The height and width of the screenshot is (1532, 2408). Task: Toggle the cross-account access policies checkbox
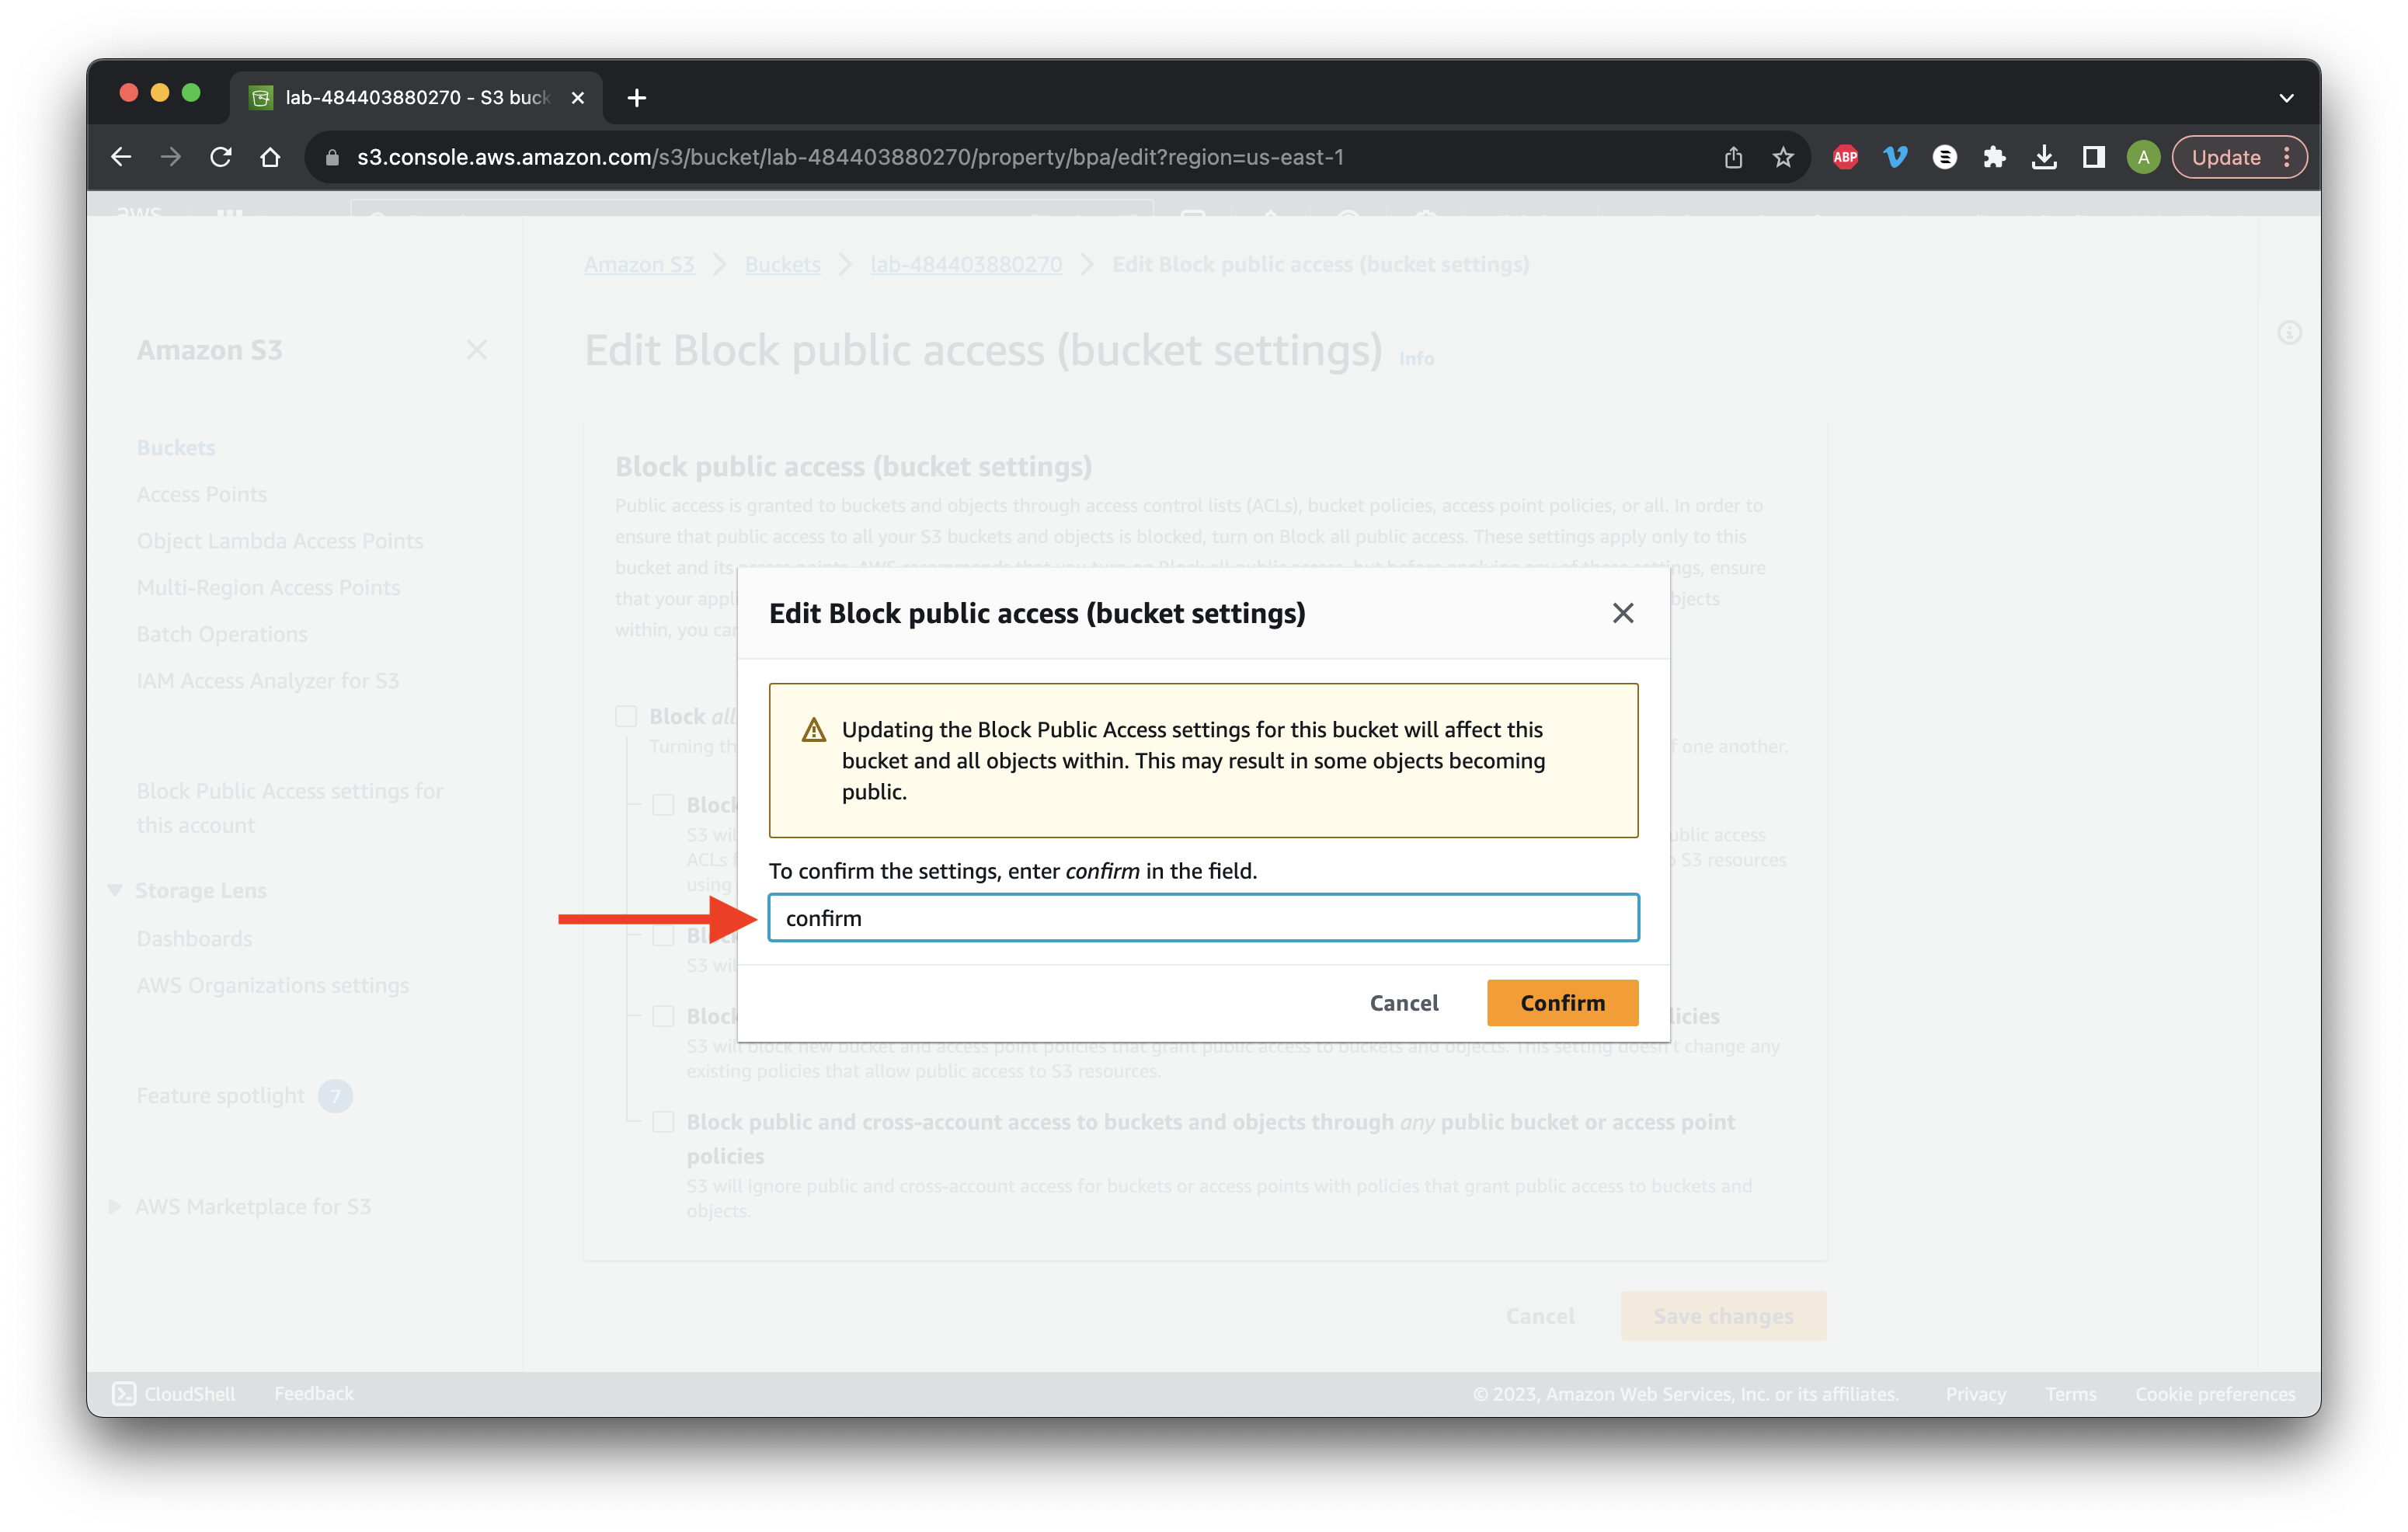pyautogui.click(x=663, y=1122)
